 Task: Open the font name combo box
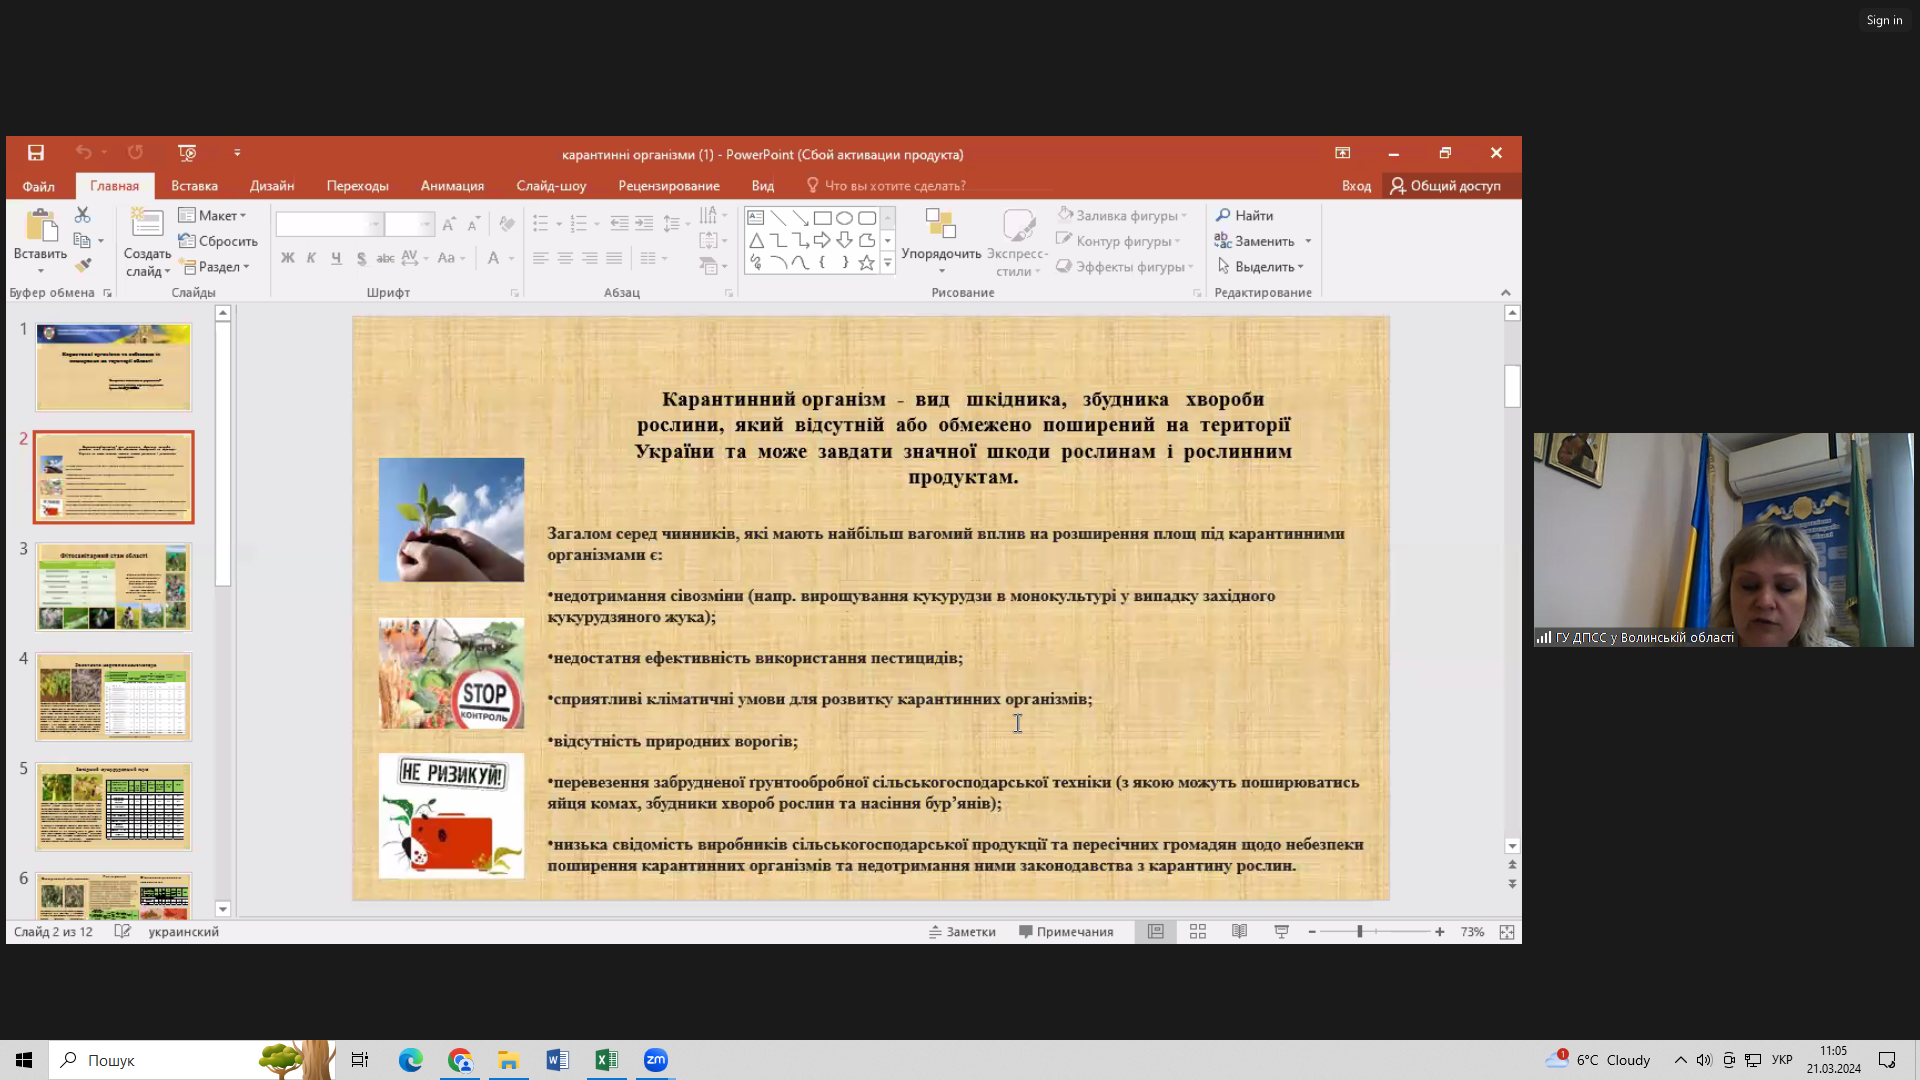tap(329, 224)
